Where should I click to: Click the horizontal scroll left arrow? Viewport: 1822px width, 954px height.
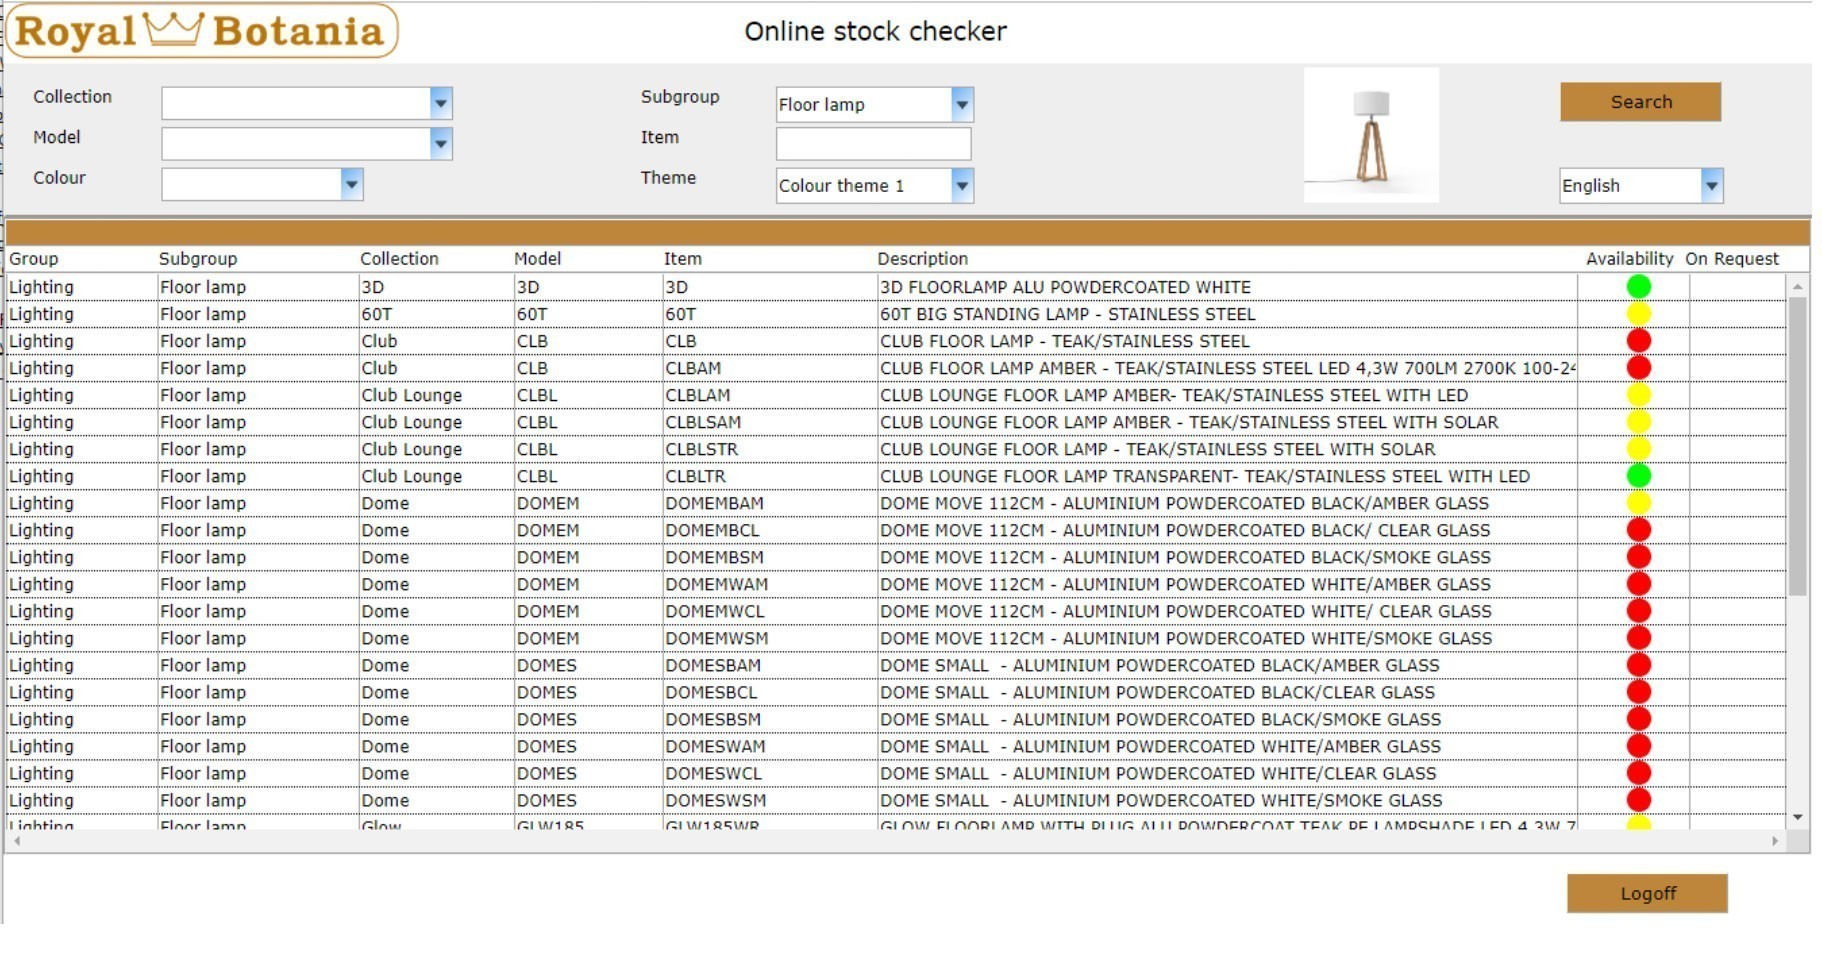[16, 841]
